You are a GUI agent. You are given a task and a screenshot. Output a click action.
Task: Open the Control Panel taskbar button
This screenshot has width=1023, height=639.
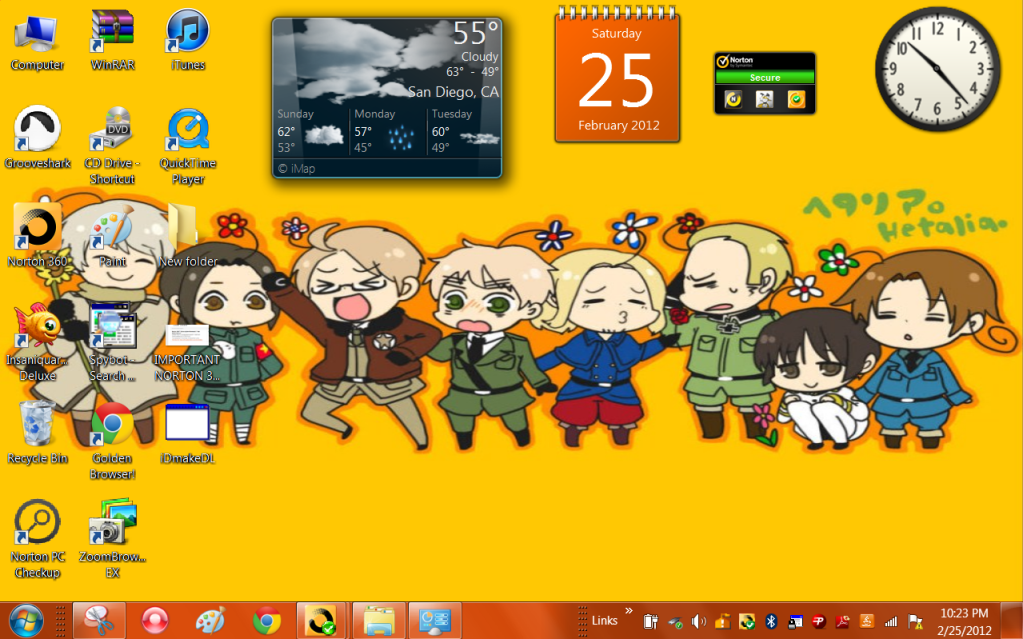pos(435,621)
